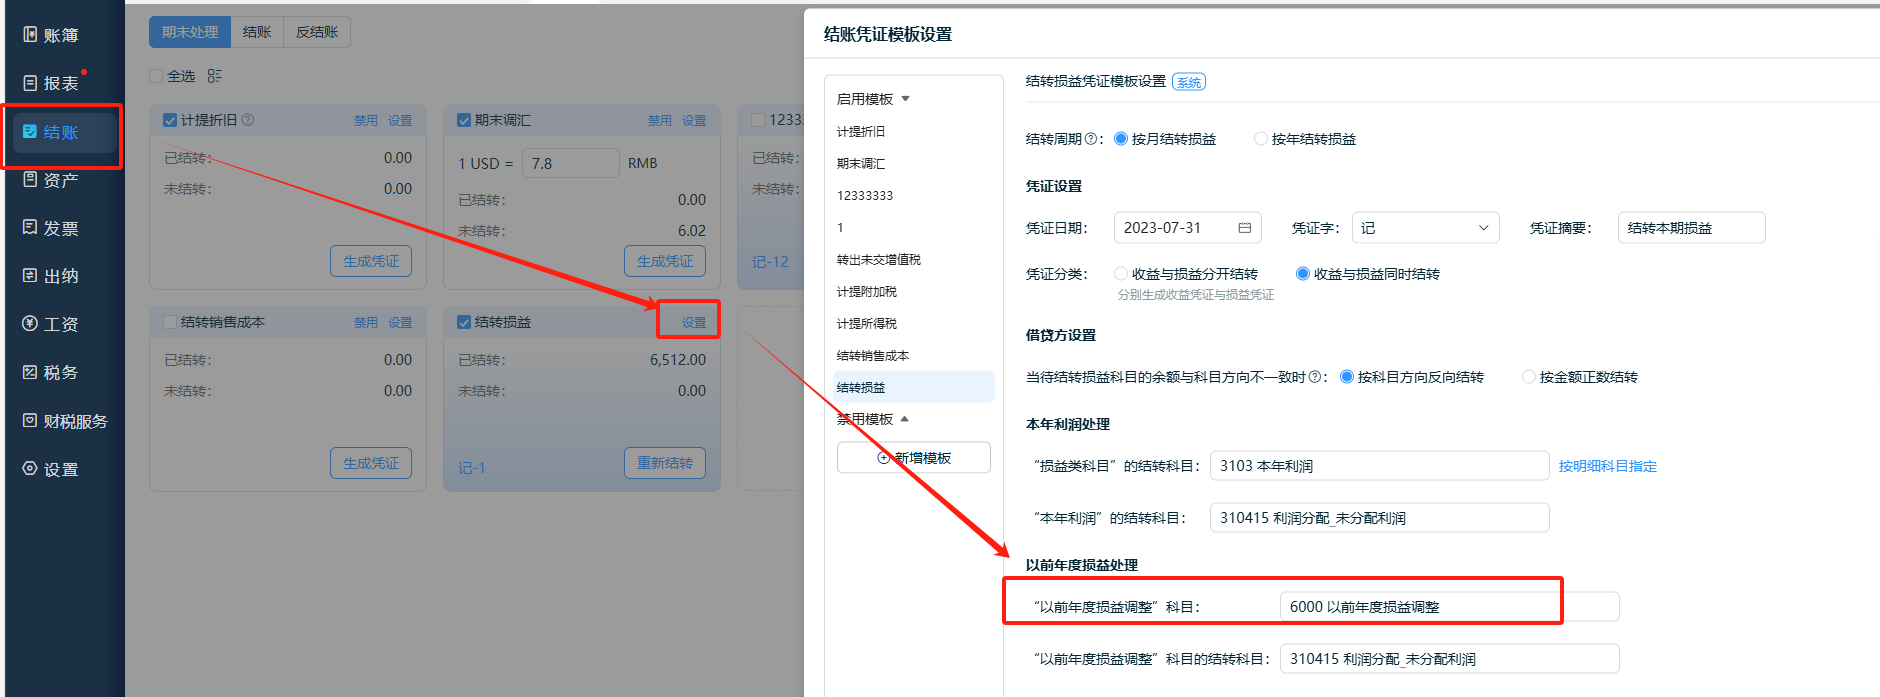Switch to the 反结账 tab
The width and height of the screenshot is (1880, 697).
(x=317, y=32)
